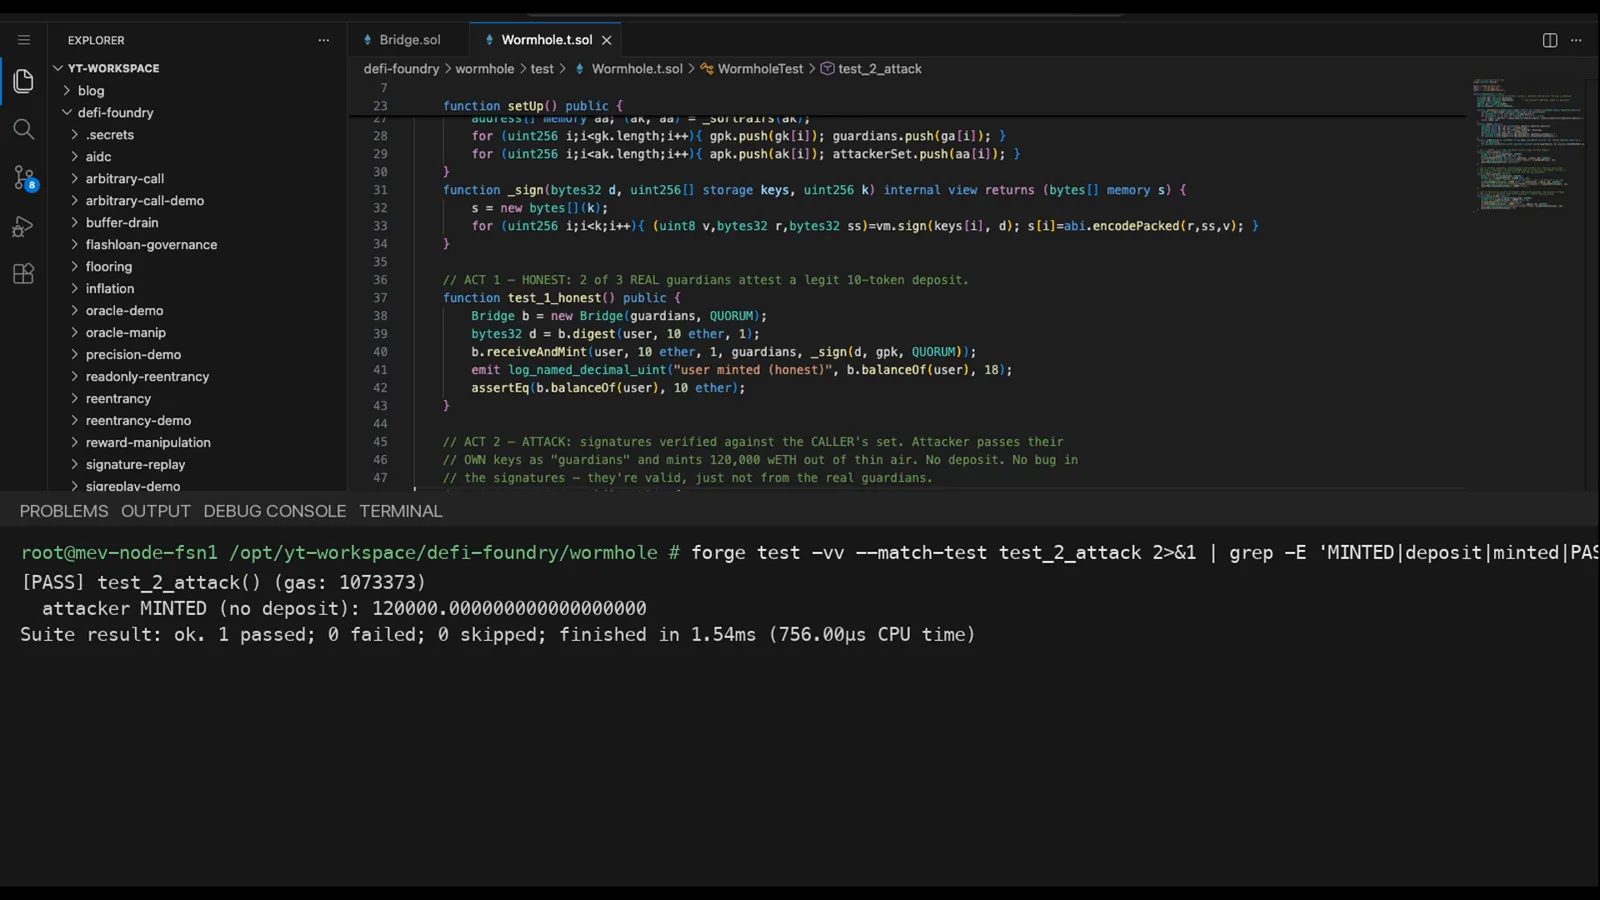The image size is (1600, 900).
Task: Open the Explorer view in activity bar
Action: [x=24, y=82]
